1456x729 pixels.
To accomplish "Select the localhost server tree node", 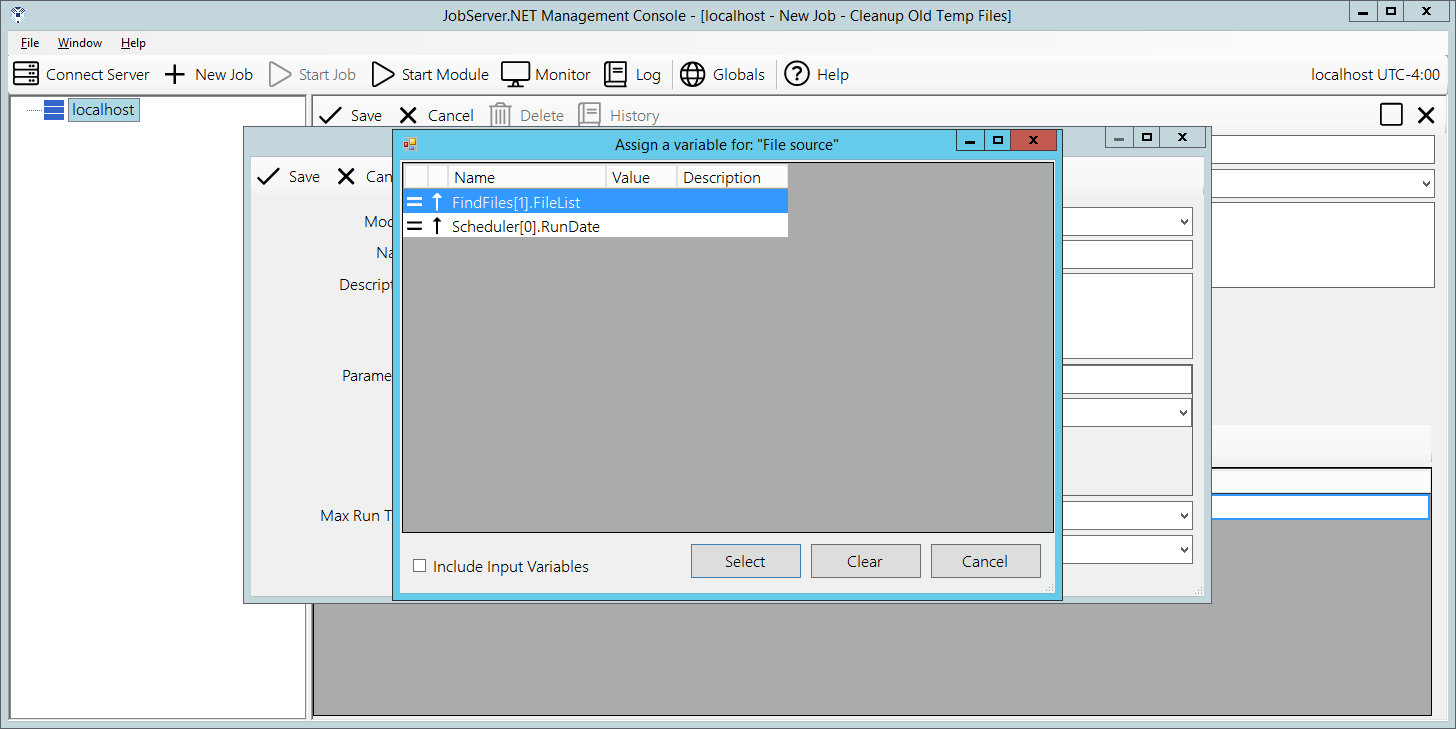I will click(103, 110).
